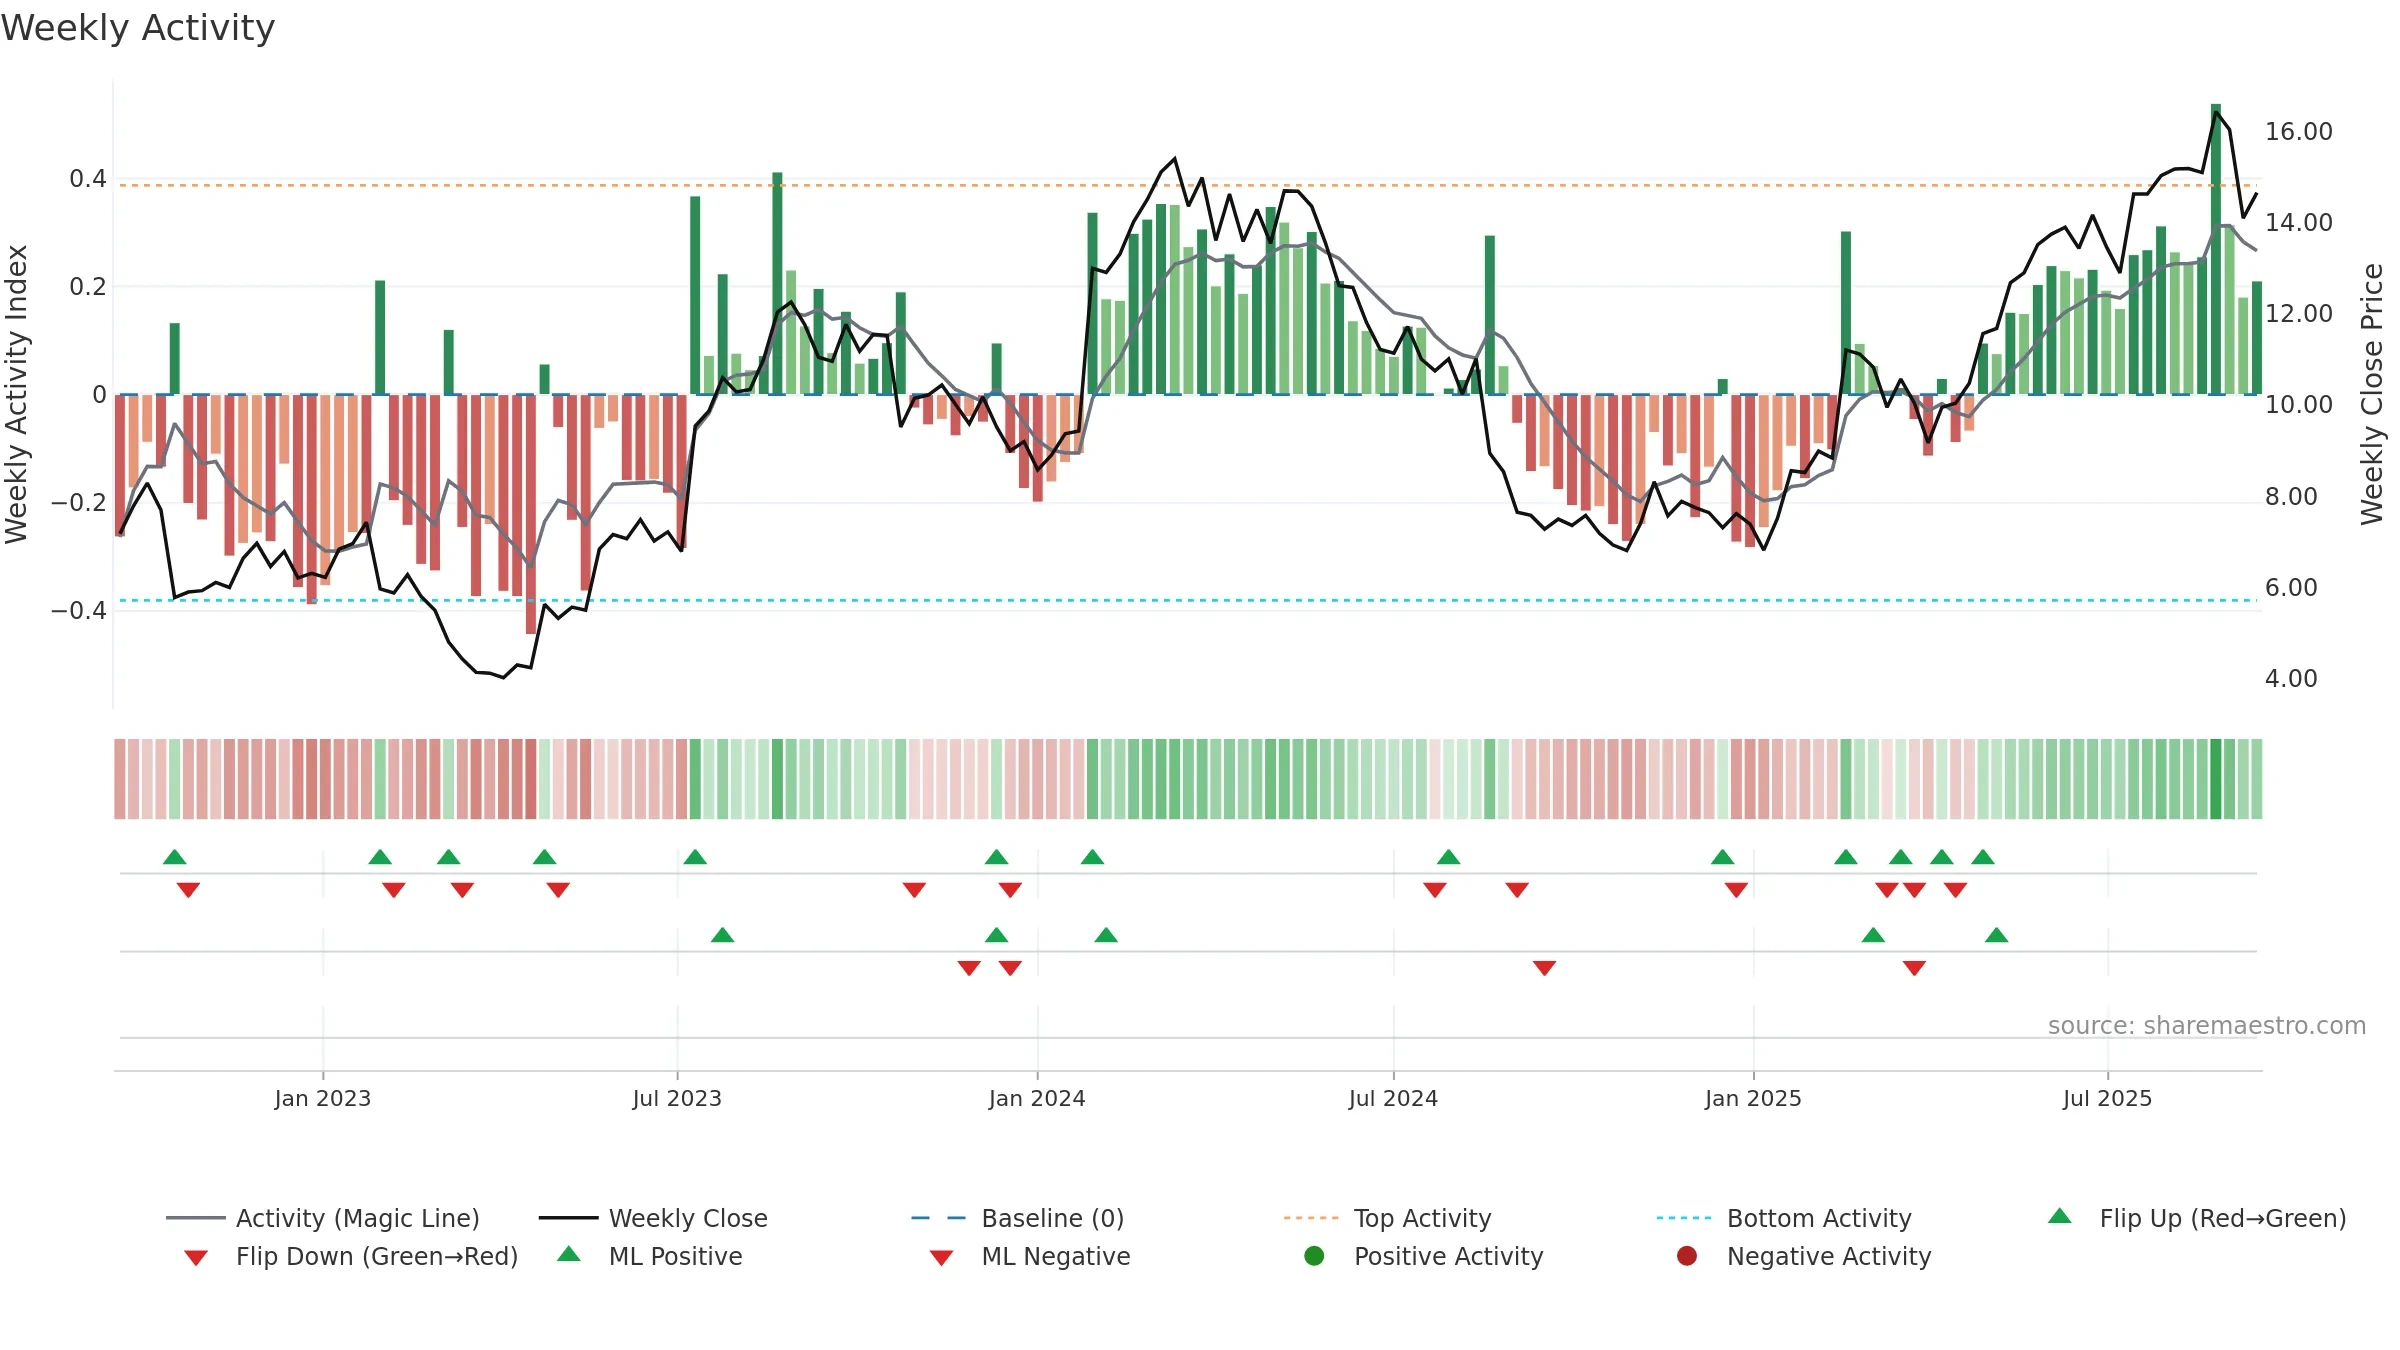Click the −0.4 activity axis tick label
This screenshot has width=2400, height=1350.
(x=78, y=610)
